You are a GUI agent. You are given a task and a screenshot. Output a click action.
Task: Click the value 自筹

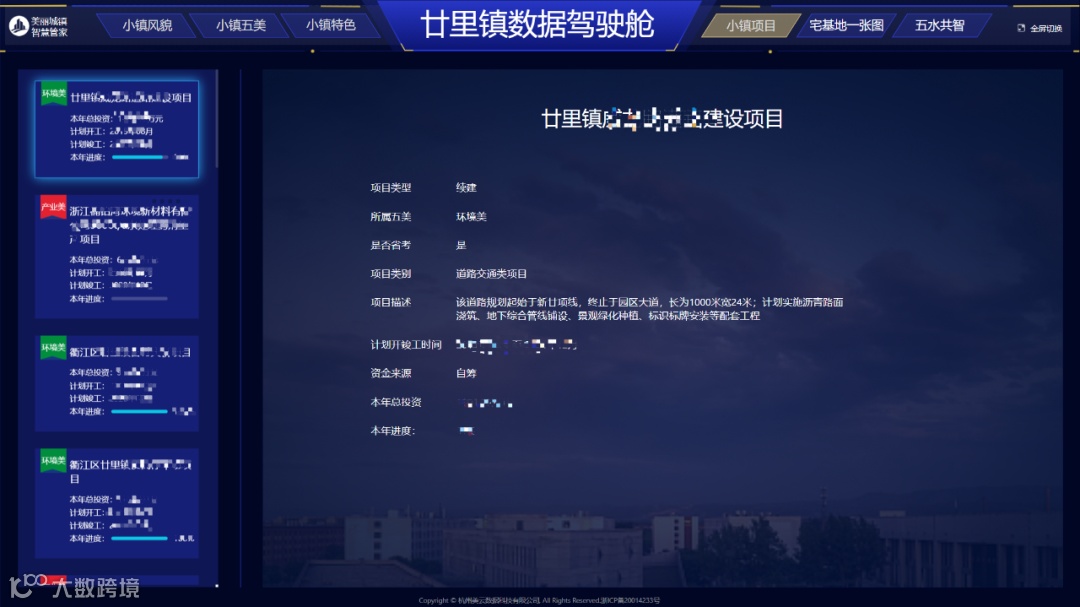coord(466,373)
